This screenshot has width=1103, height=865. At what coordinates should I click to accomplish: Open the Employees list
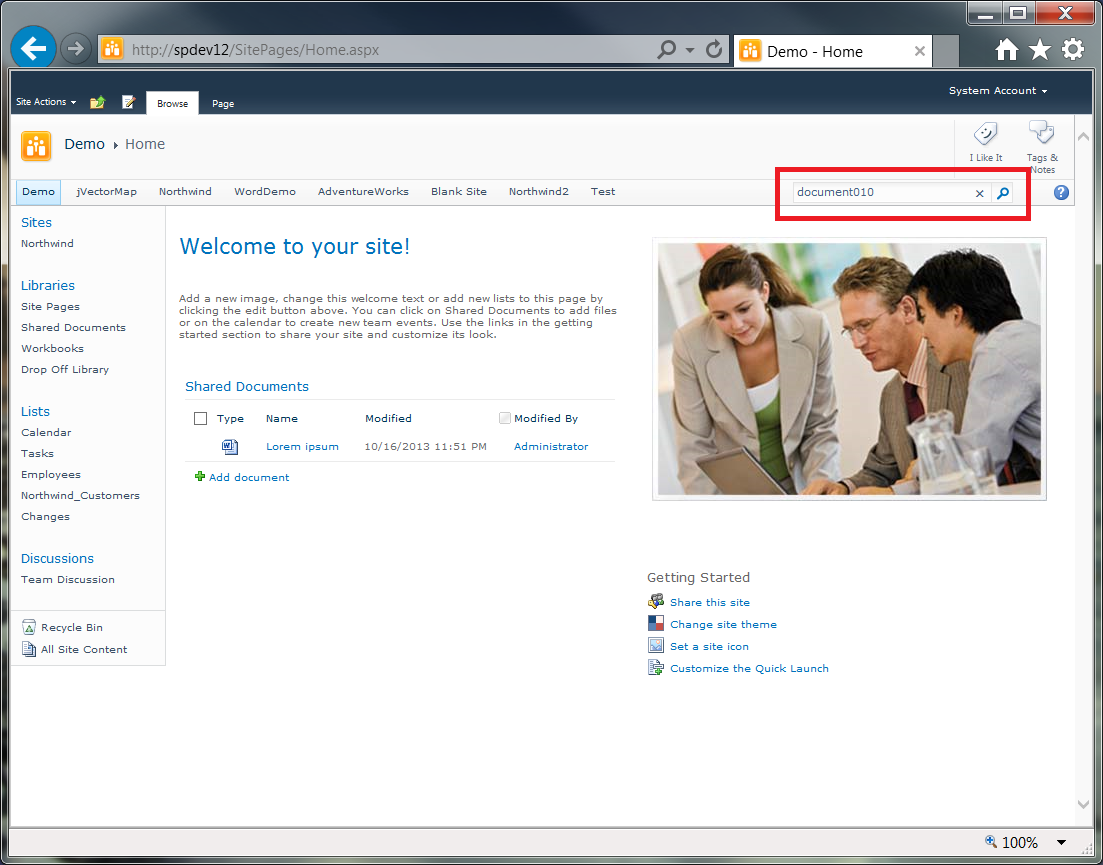51,475
